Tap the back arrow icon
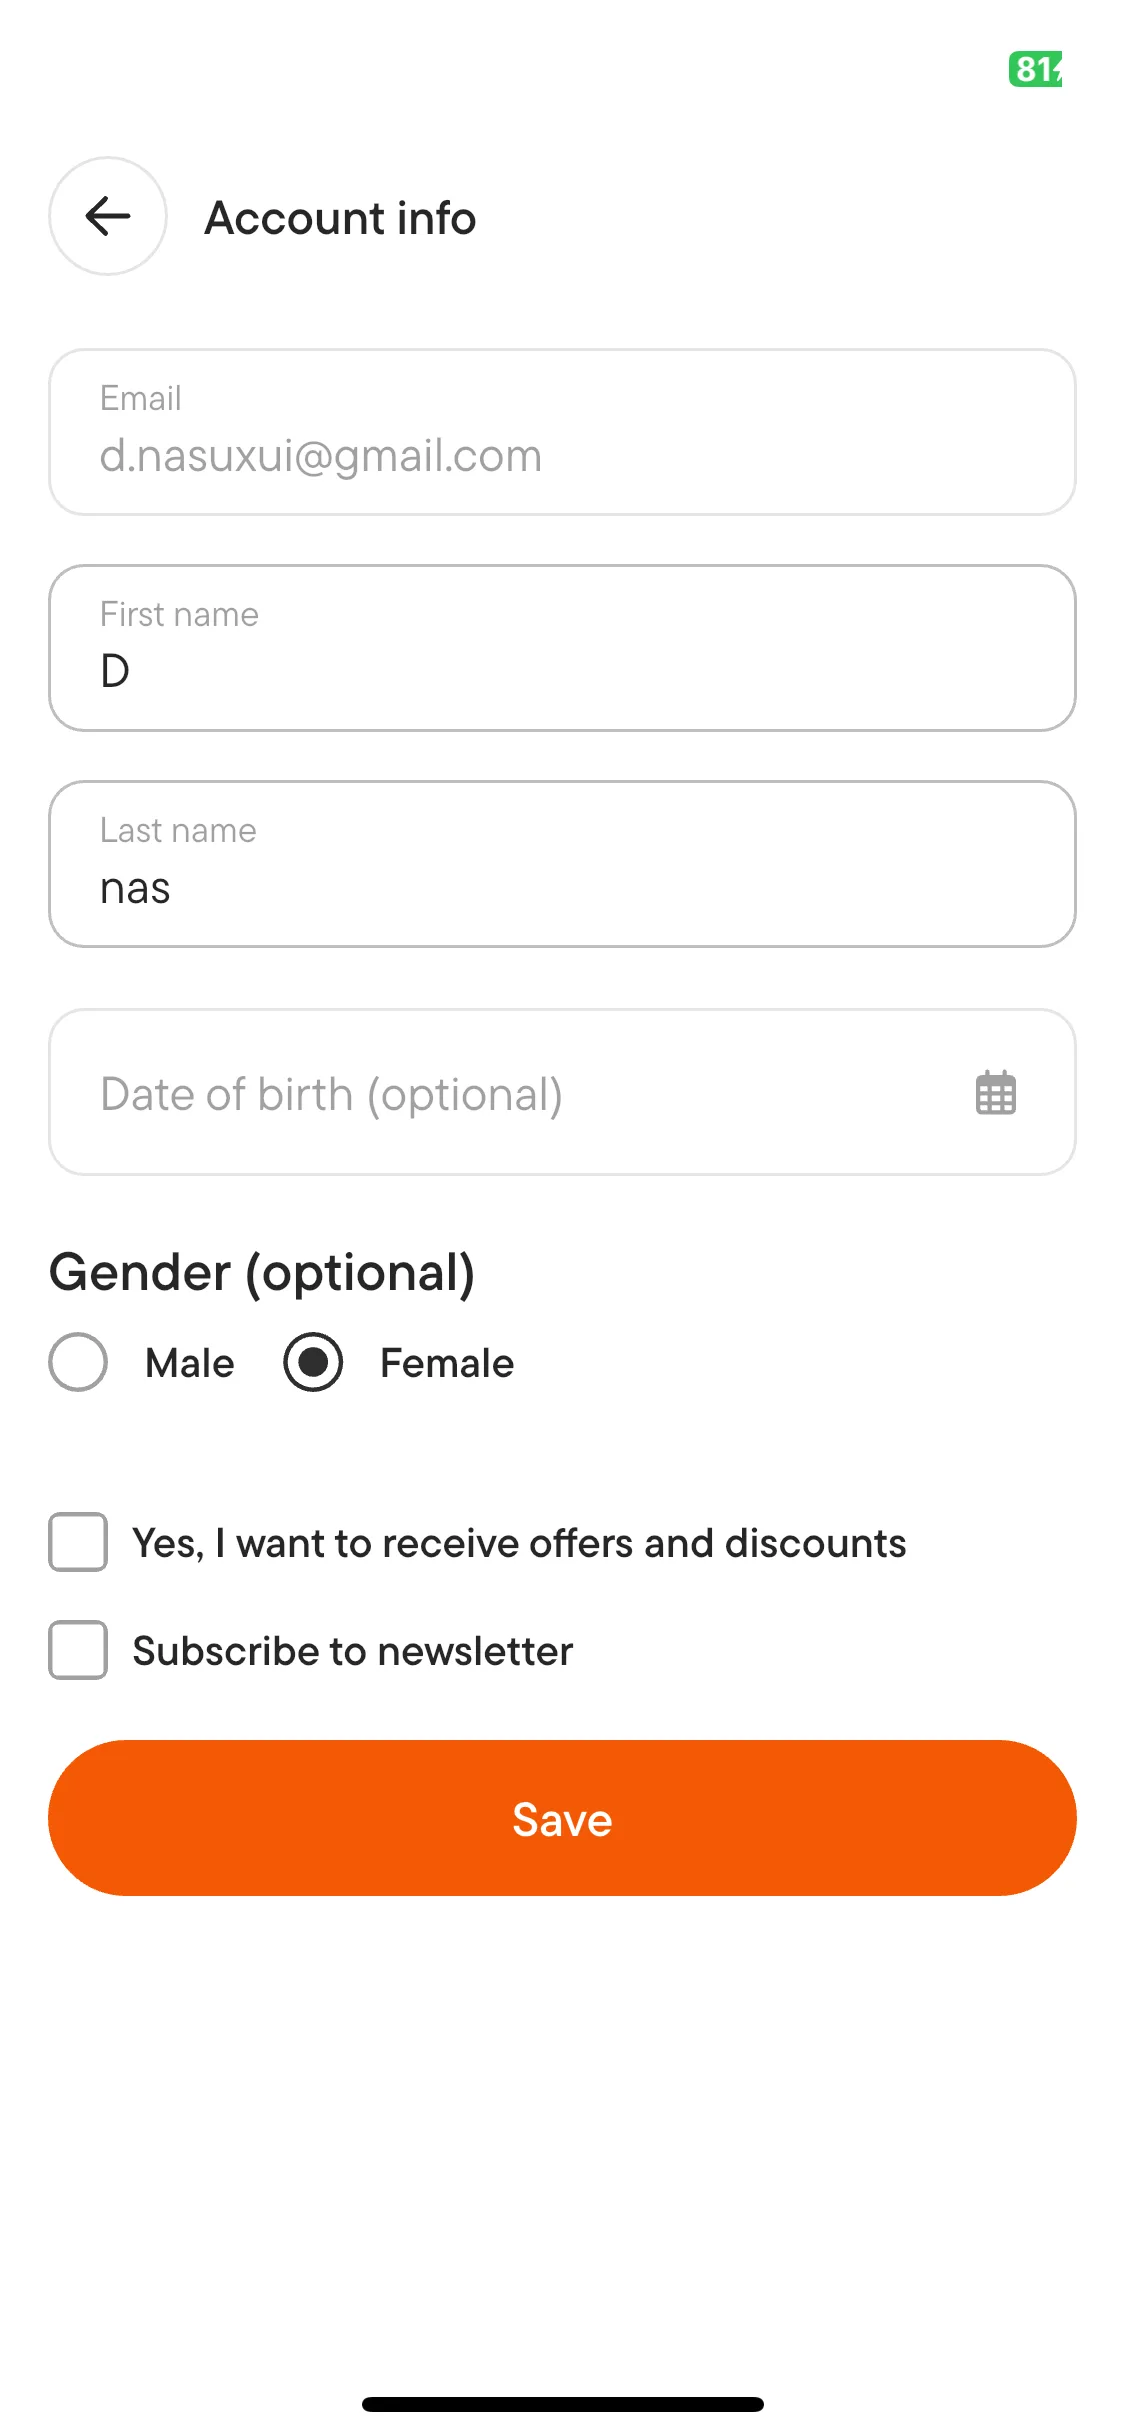 point(108,216)
